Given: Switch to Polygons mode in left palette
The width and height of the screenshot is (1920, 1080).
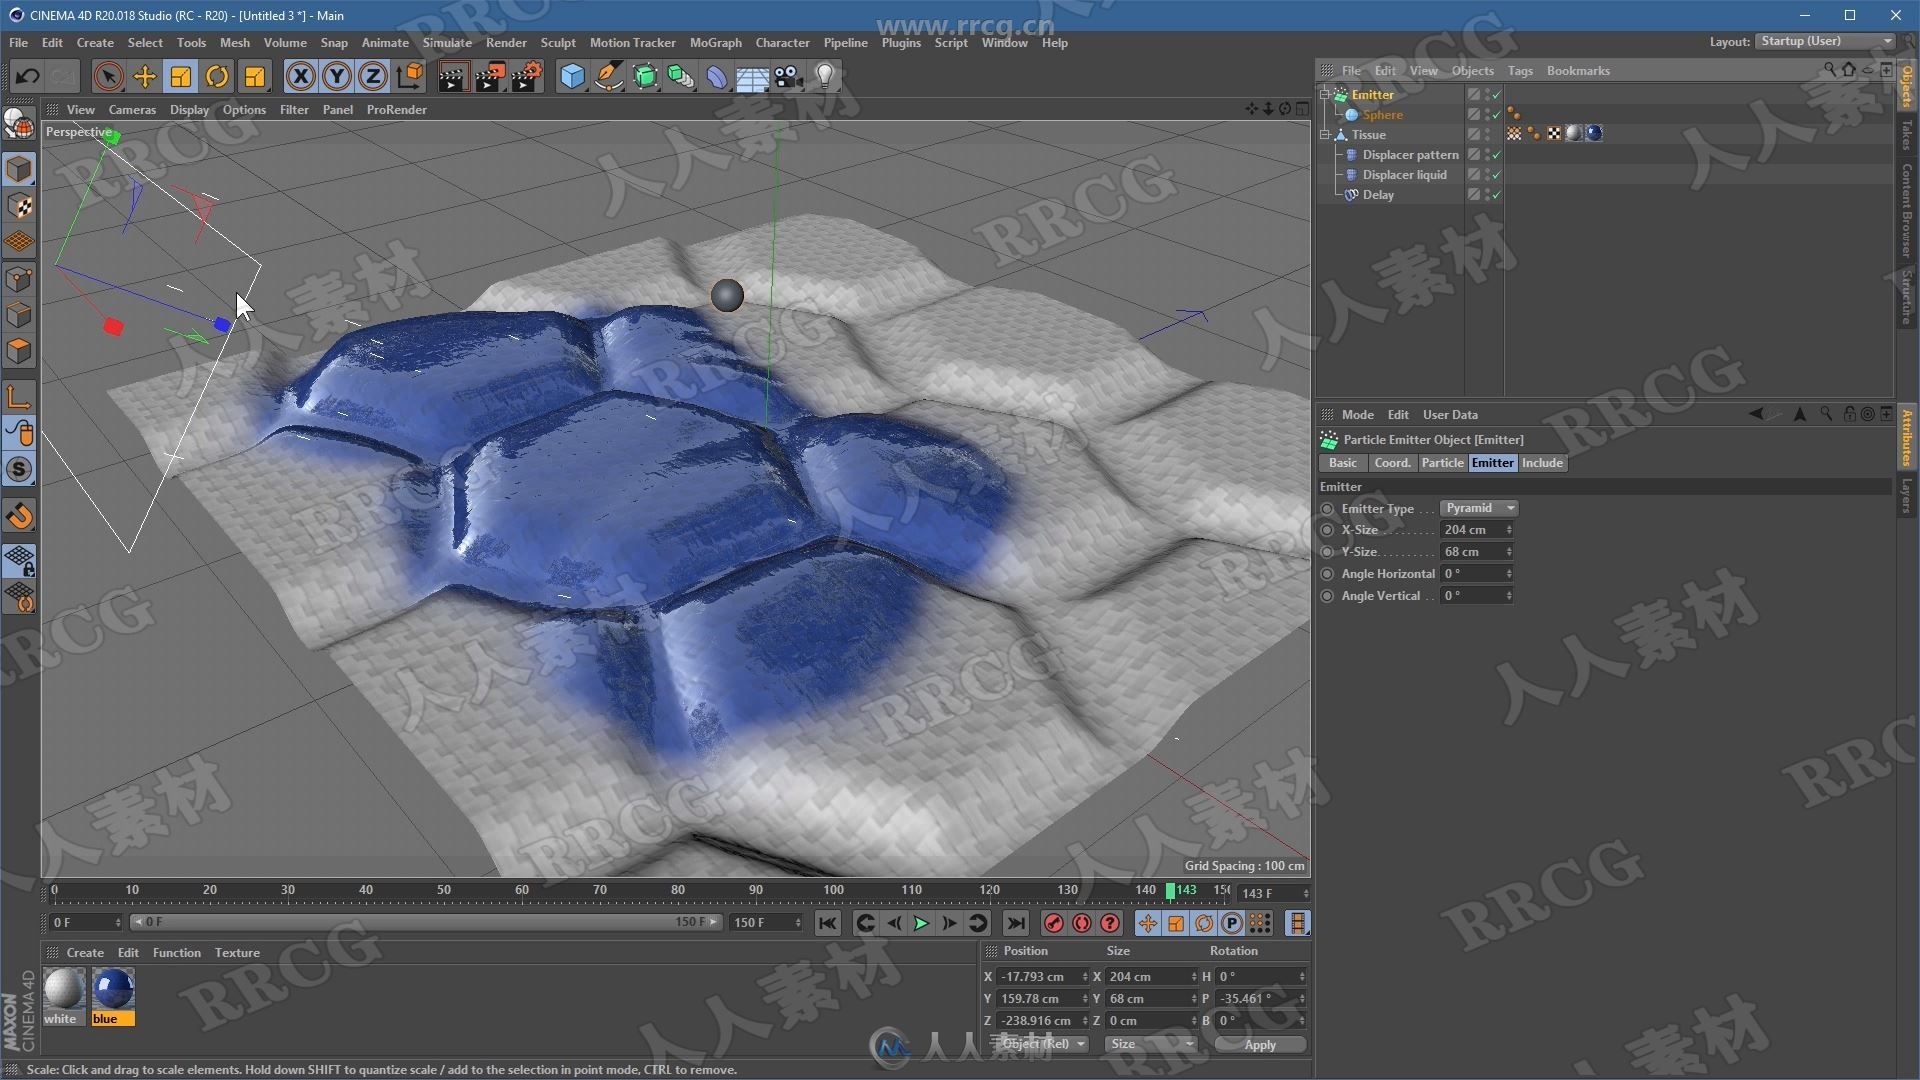Looking at the screenshot, I should [x=19, y=352].
